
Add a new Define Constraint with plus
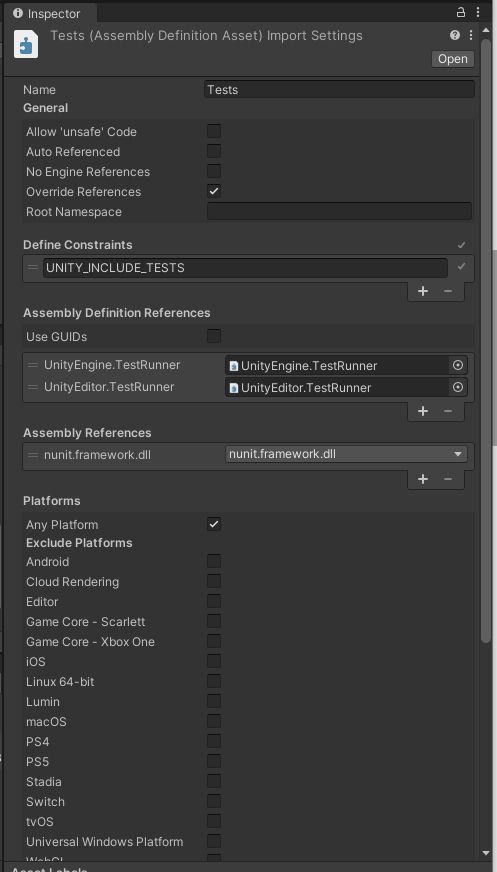(423, 291)
